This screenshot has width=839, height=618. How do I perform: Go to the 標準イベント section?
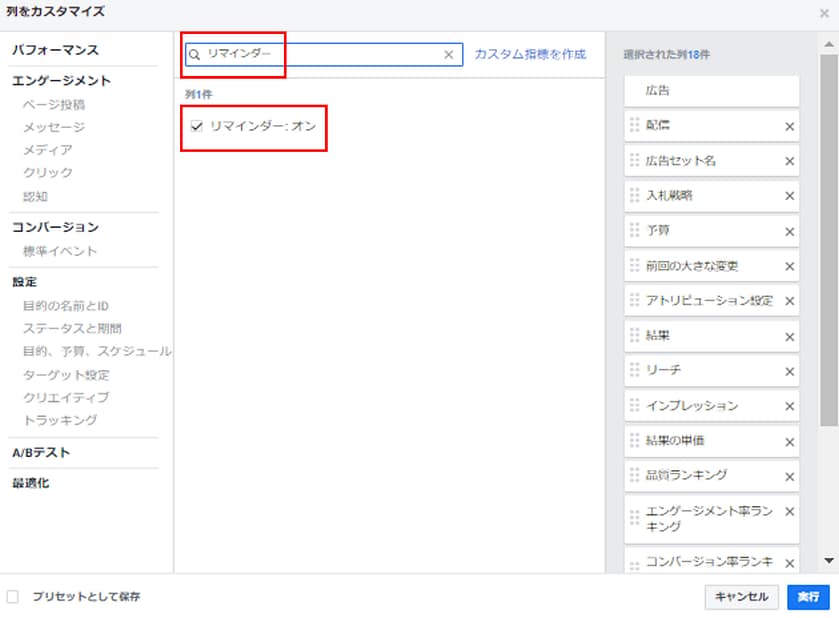click(60, 251)
